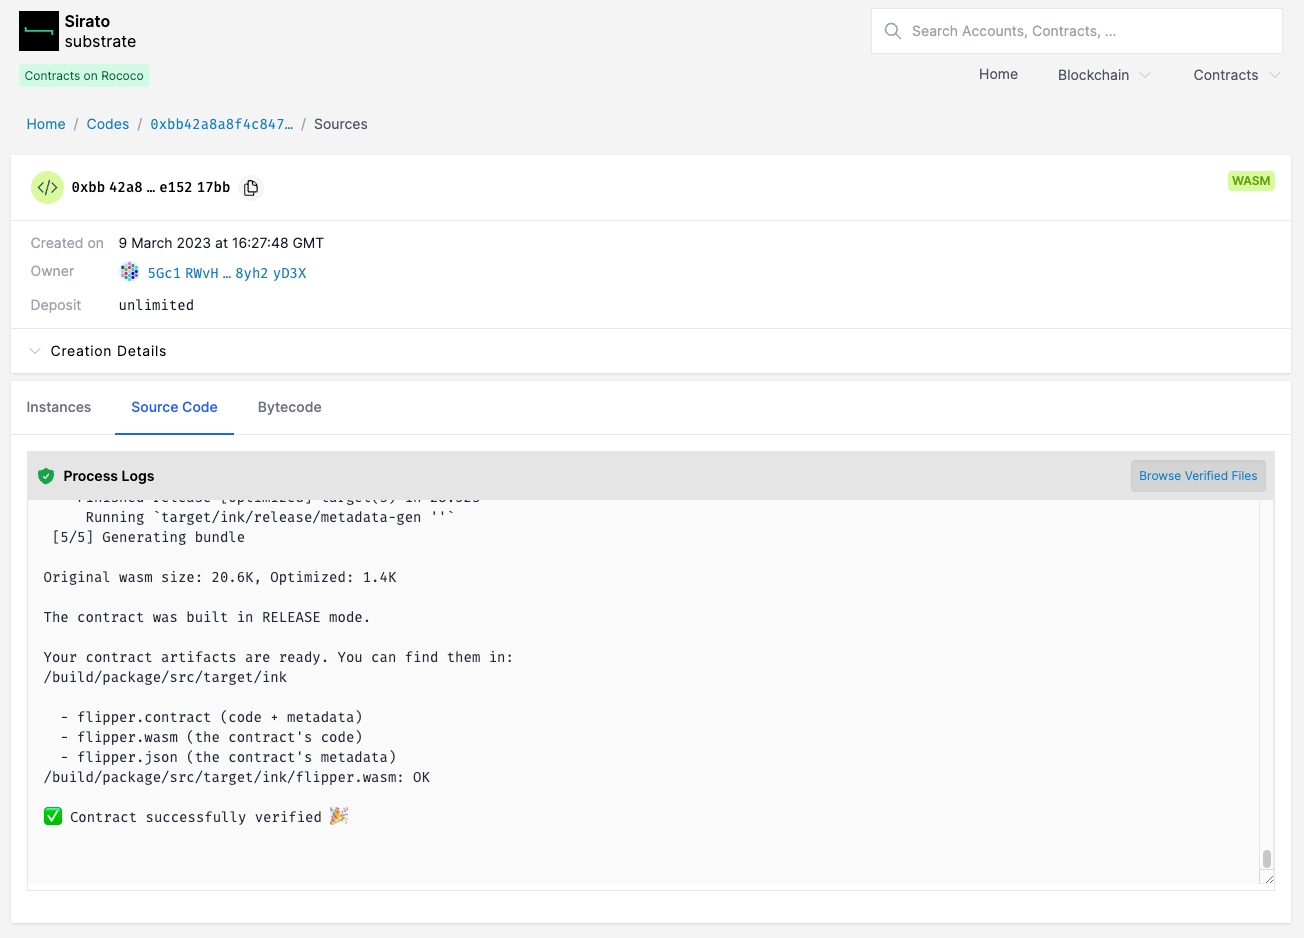
Task: Focus the Search Accounts, Contracts input field
Action: pos(1090,31)
